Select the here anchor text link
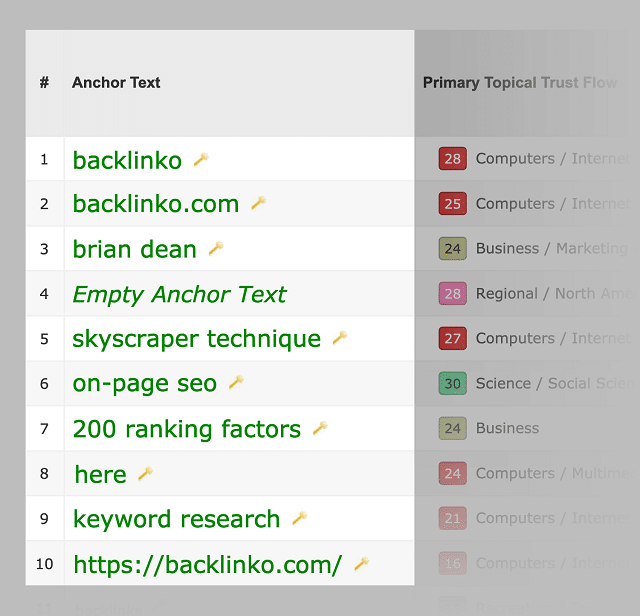Image resolution: width=640 pixels, height=616 pixels. pyautogui.click(x=100, y=474)
